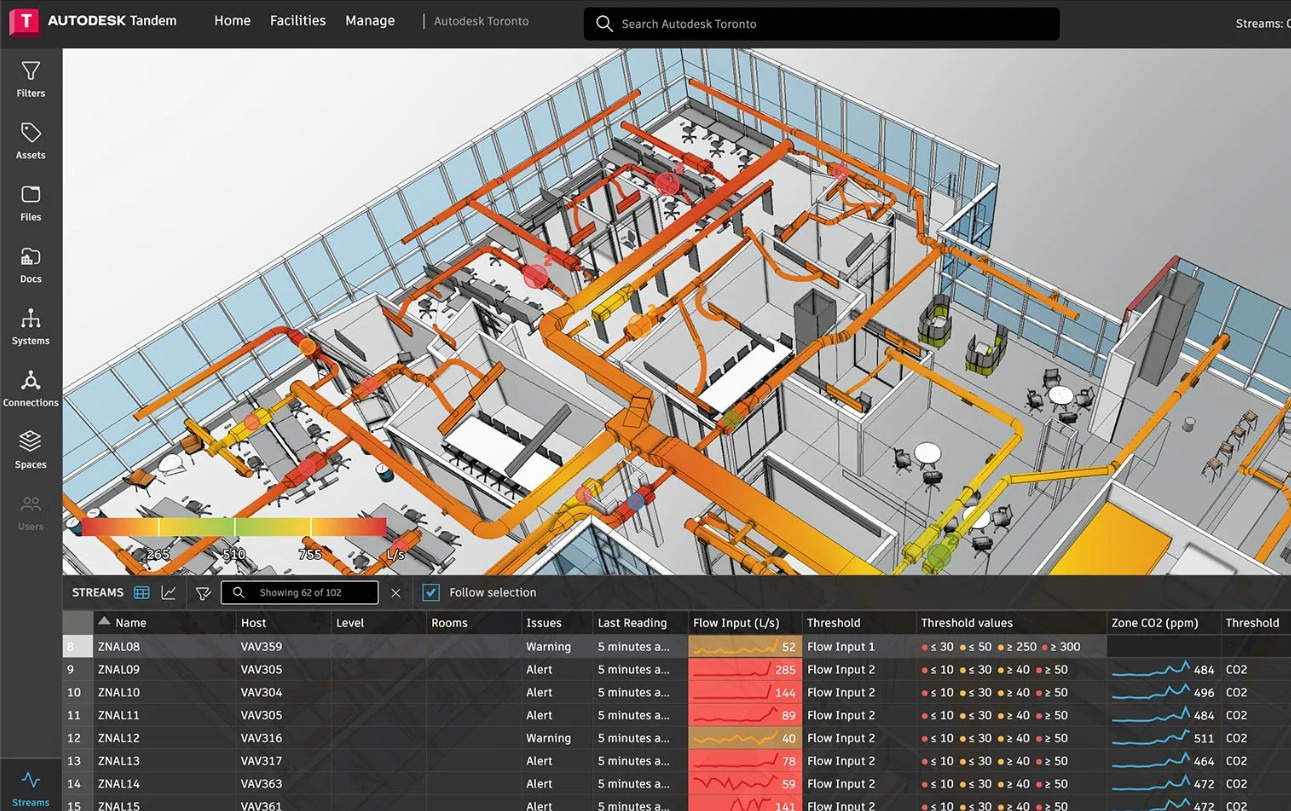Open the Assets panel in the sidebar
This screenshot has height=811, width=1291.
click(x=31, y=141)
